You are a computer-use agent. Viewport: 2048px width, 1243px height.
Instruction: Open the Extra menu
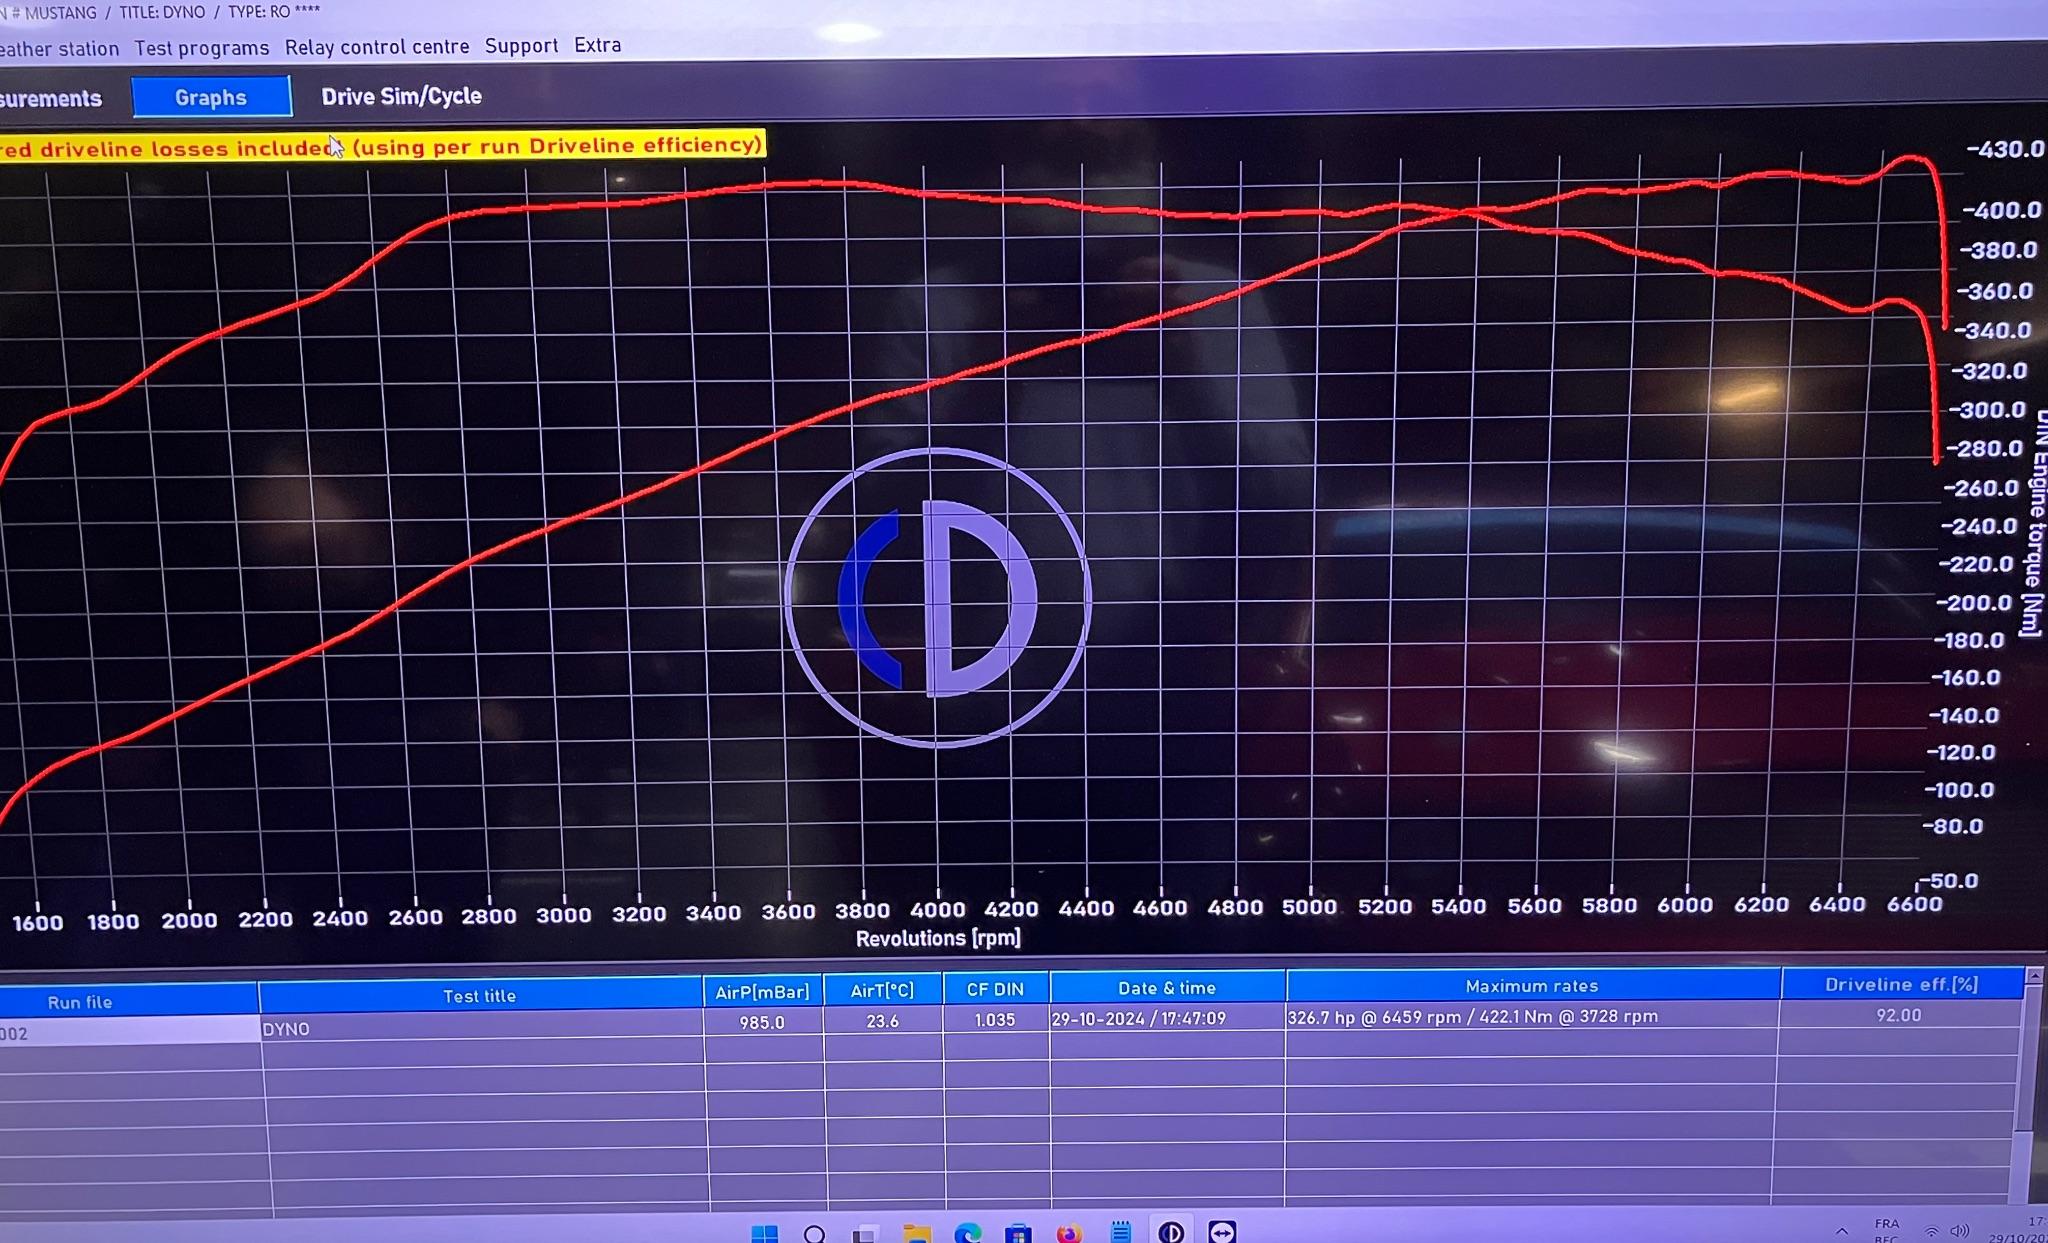pos(597,45)
